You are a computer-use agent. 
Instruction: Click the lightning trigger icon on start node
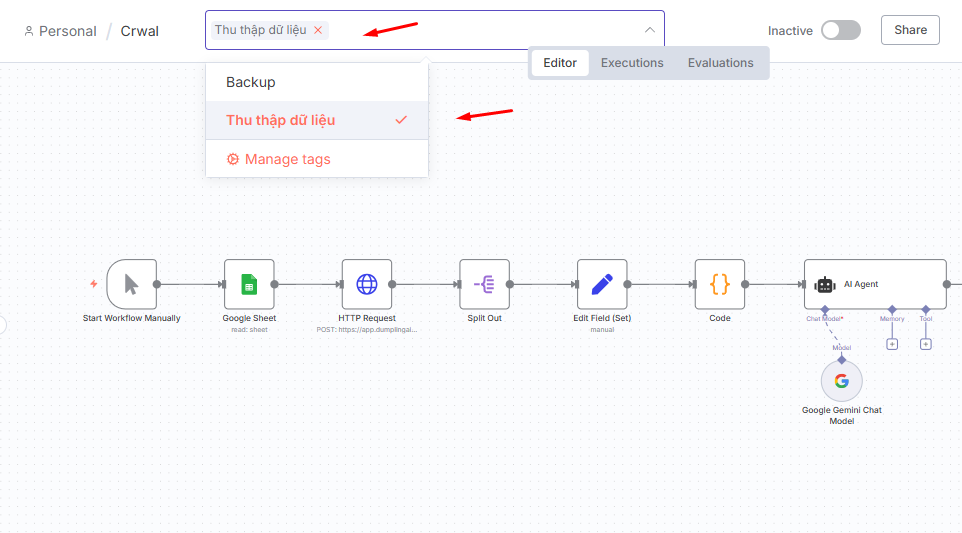(x=94, y=283)
